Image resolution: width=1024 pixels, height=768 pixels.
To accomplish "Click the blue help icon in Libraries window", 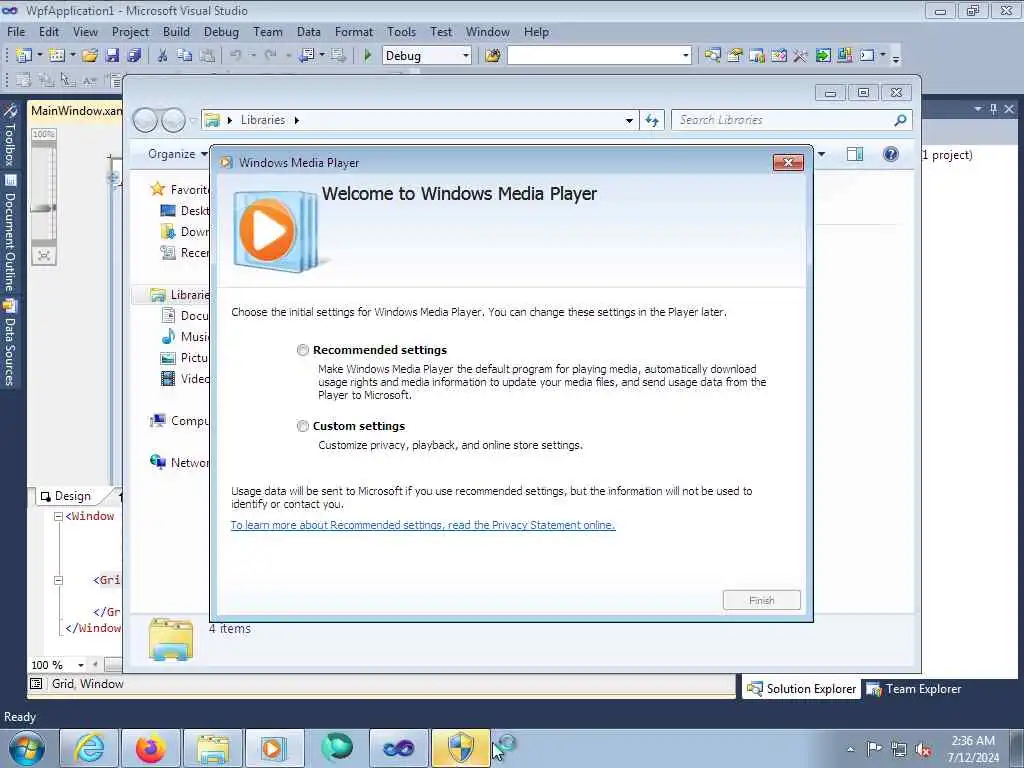I will point(891,154).
